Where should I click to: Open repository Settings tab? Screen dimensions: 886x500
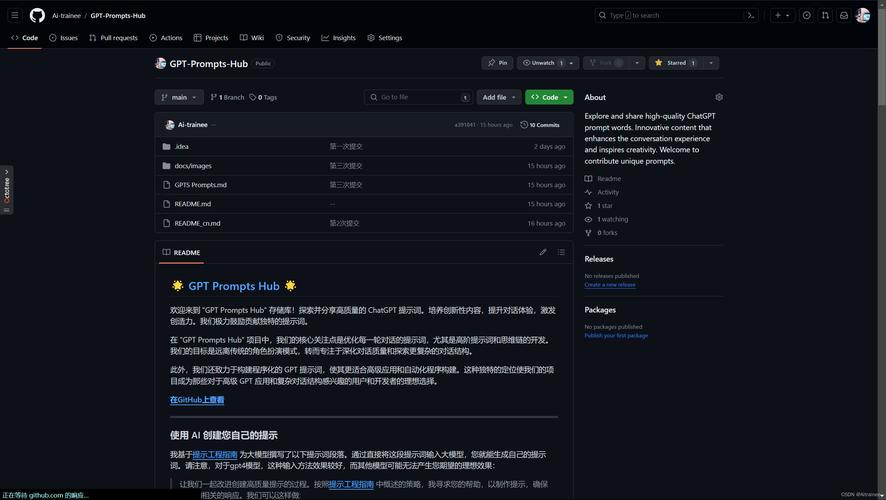[x=385, y=38]
